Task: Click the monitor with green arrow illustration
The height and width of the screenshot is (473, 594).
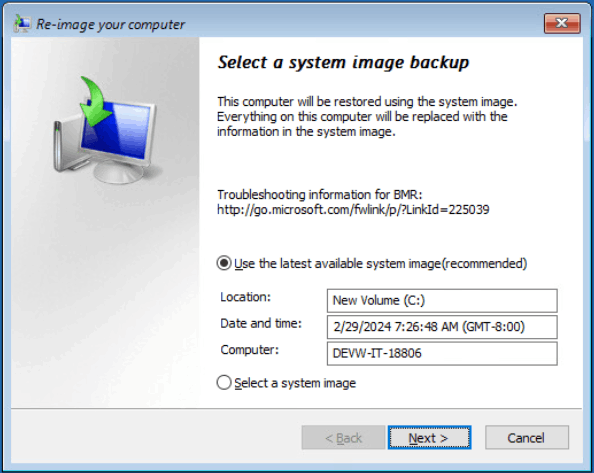Action: 107,131
